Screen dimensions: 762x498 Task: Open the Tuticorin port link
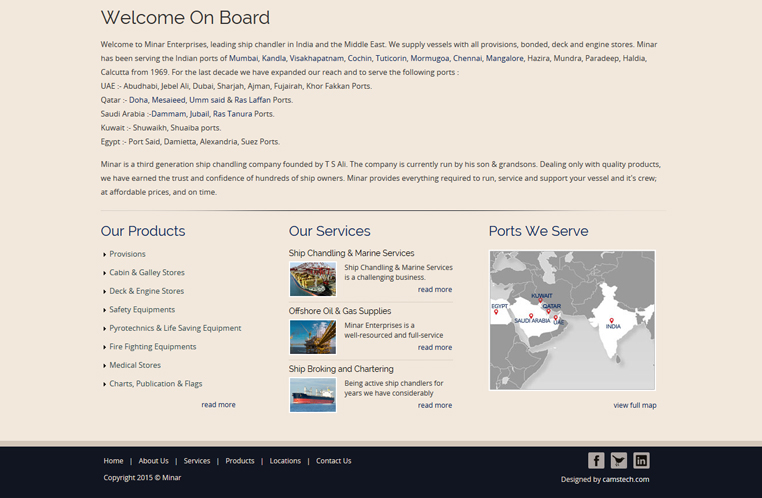coord(391,58)
